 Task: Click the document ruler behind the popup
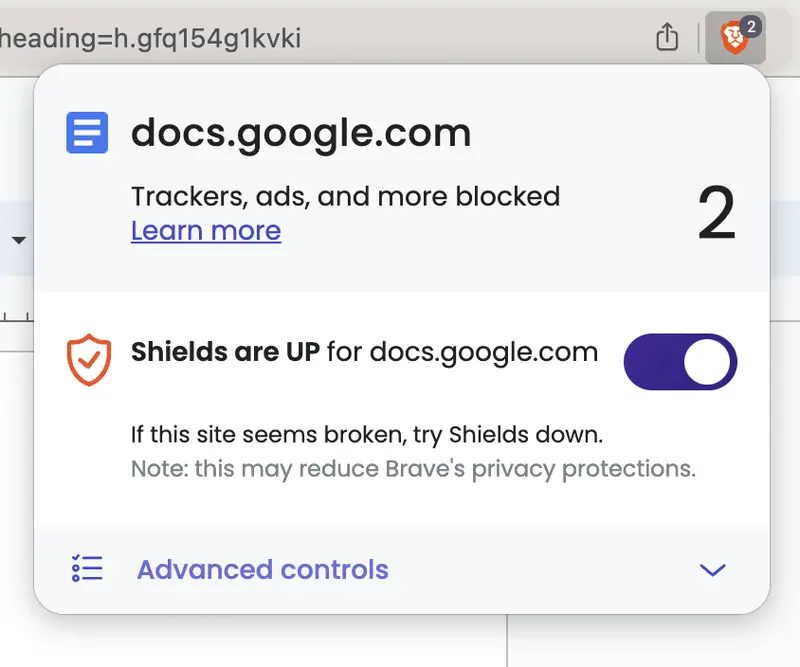(16, 318)
